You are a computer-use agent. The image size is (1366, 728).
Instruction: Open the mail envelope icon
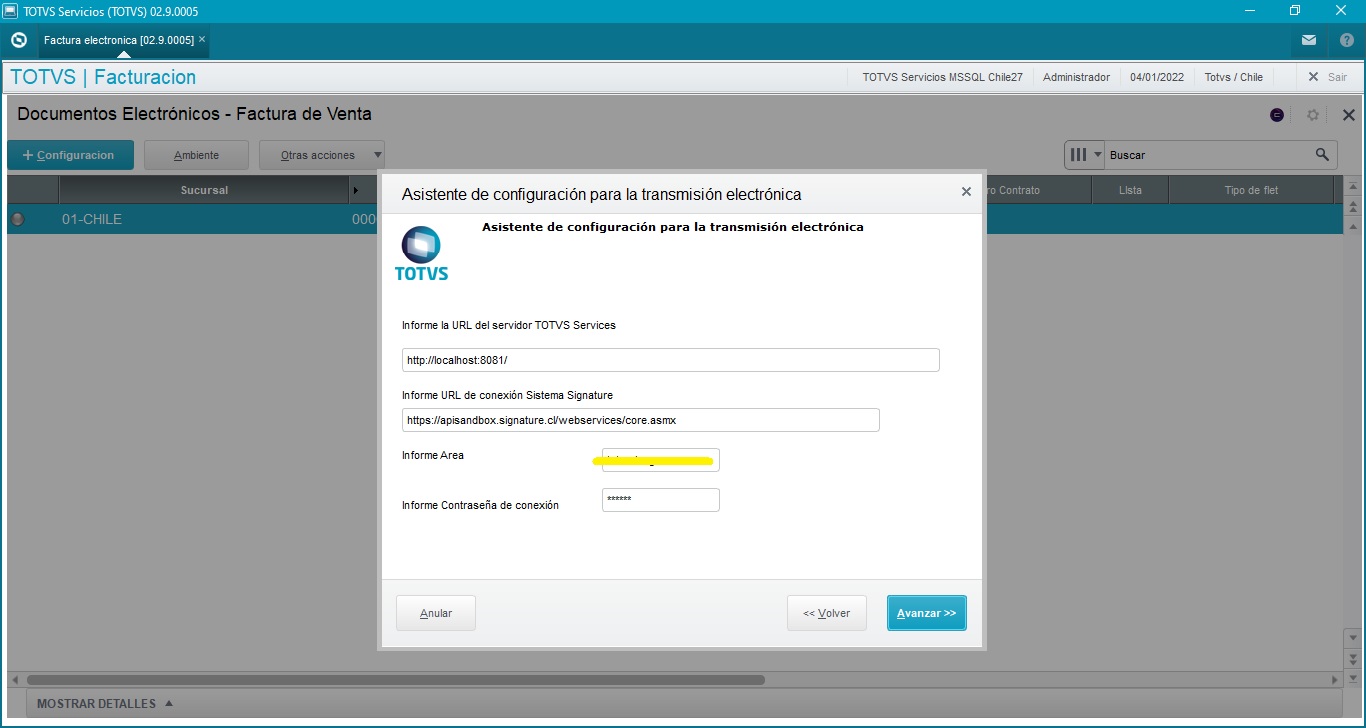(x=1309, y=40)
